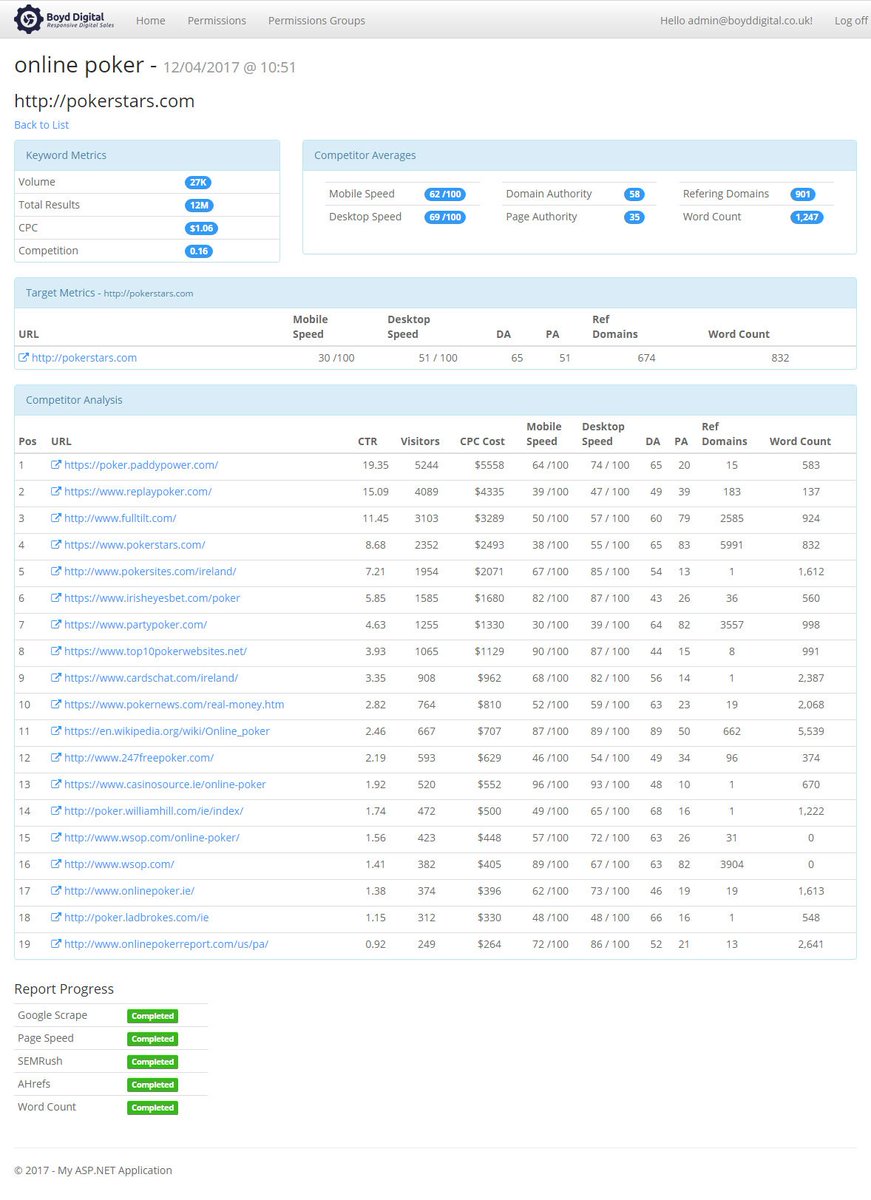The height and width of the screenshot is (1200, 871).
Task: Go Back to List
Action: coord(41,125)
